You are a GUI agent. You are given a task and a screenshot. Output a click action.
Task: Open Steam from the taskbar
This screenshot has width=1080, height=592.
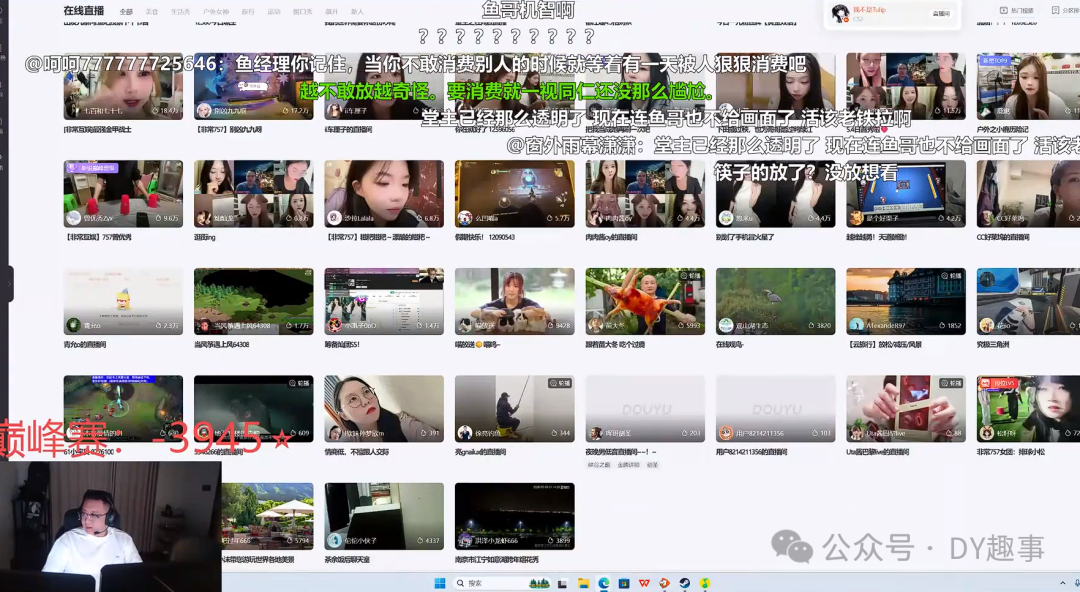click(685, 583)
